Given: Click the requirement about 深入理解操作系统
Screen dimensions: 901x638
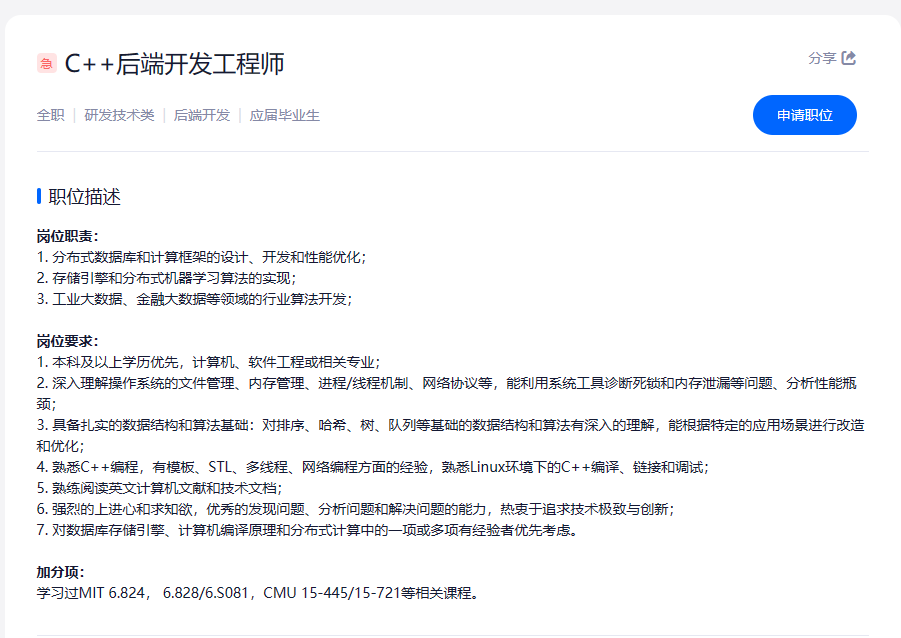Looking at the screenshot, I should pos(447,393).
